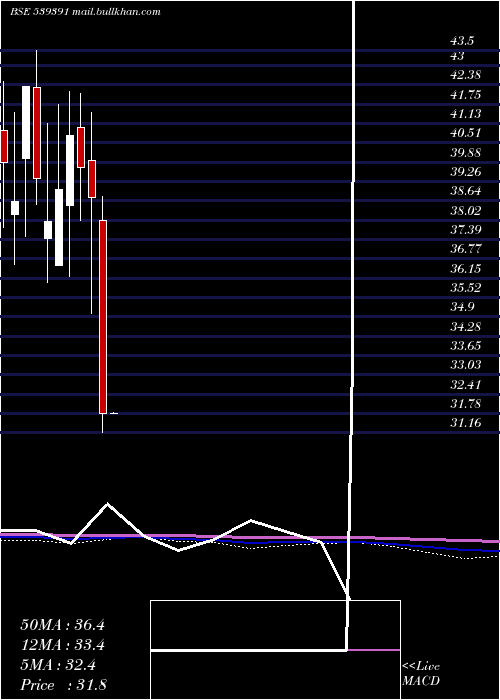The width and height of the screenshot is (500, 700).
Task: Click the 'Price : 31.8' value text
Action: [x=63, y=685]
